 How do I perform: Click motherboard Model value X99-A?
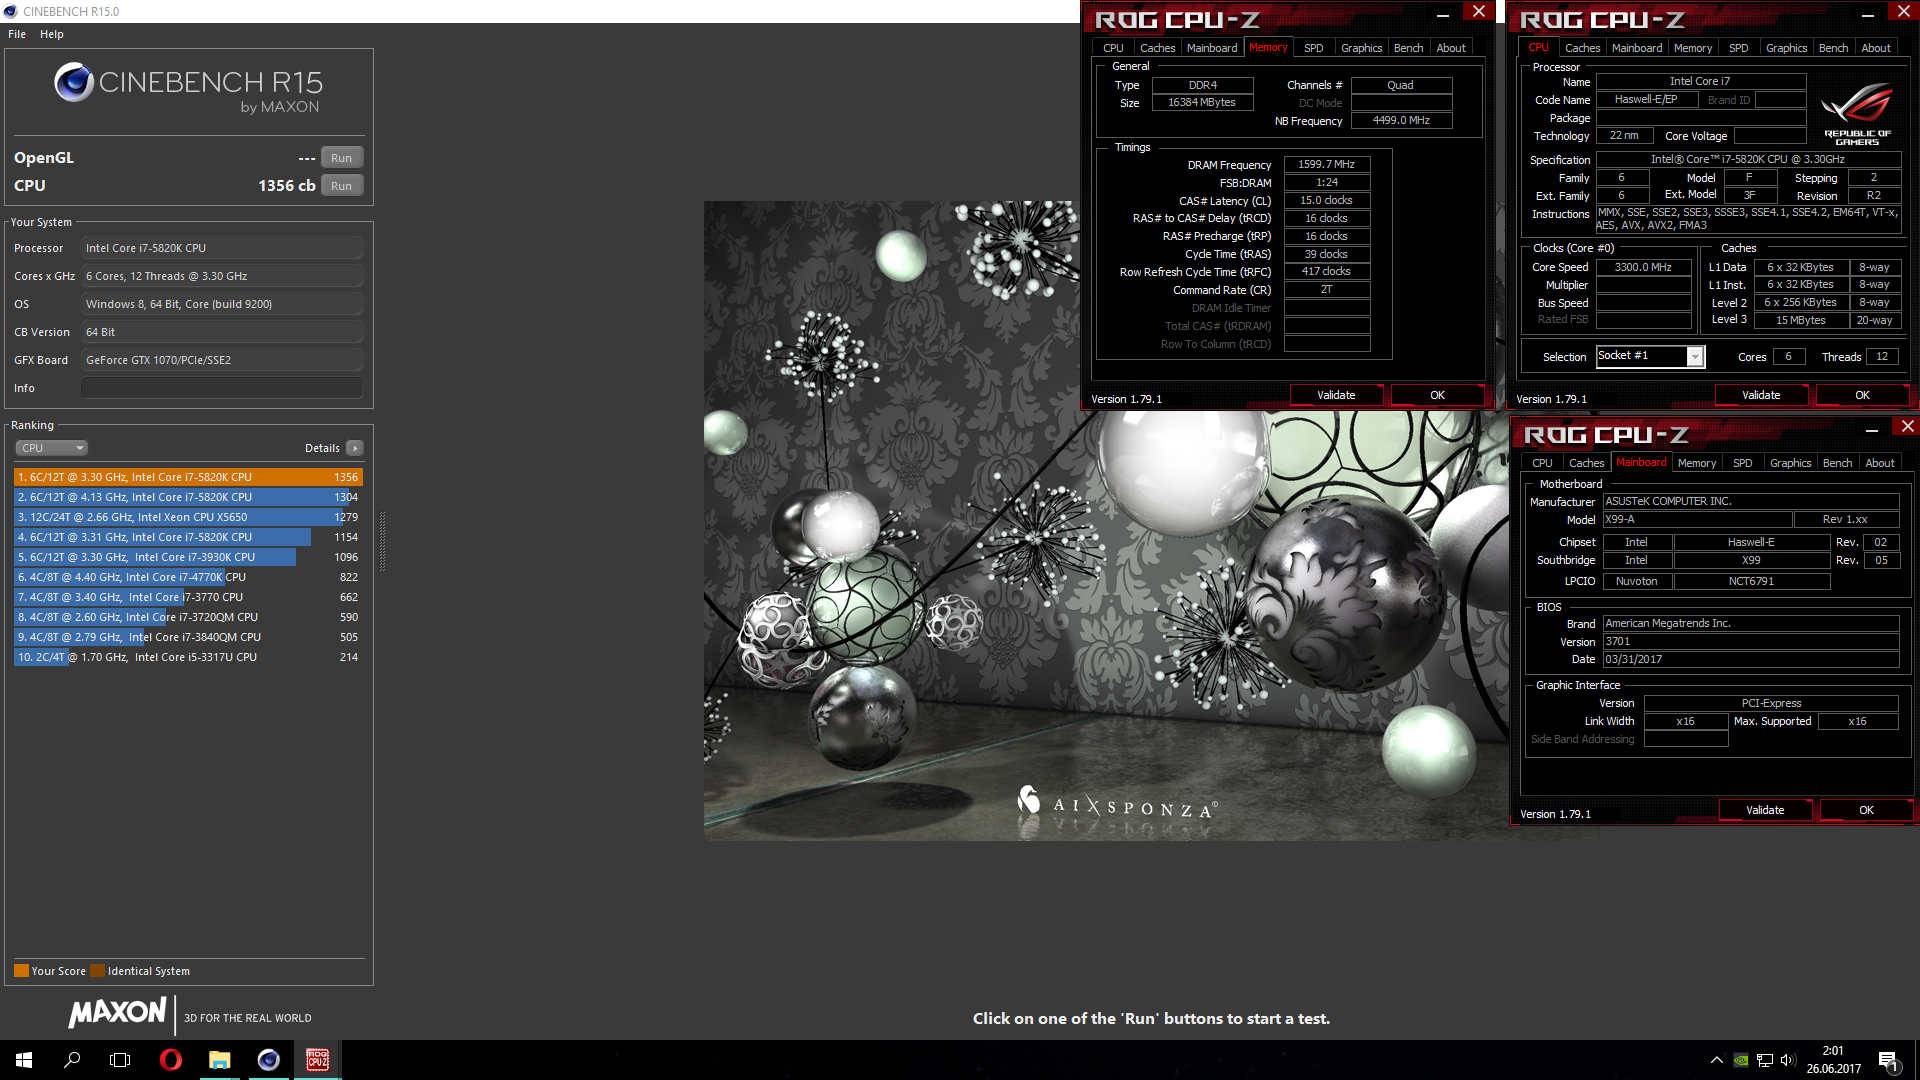[x=1697, y=519]
